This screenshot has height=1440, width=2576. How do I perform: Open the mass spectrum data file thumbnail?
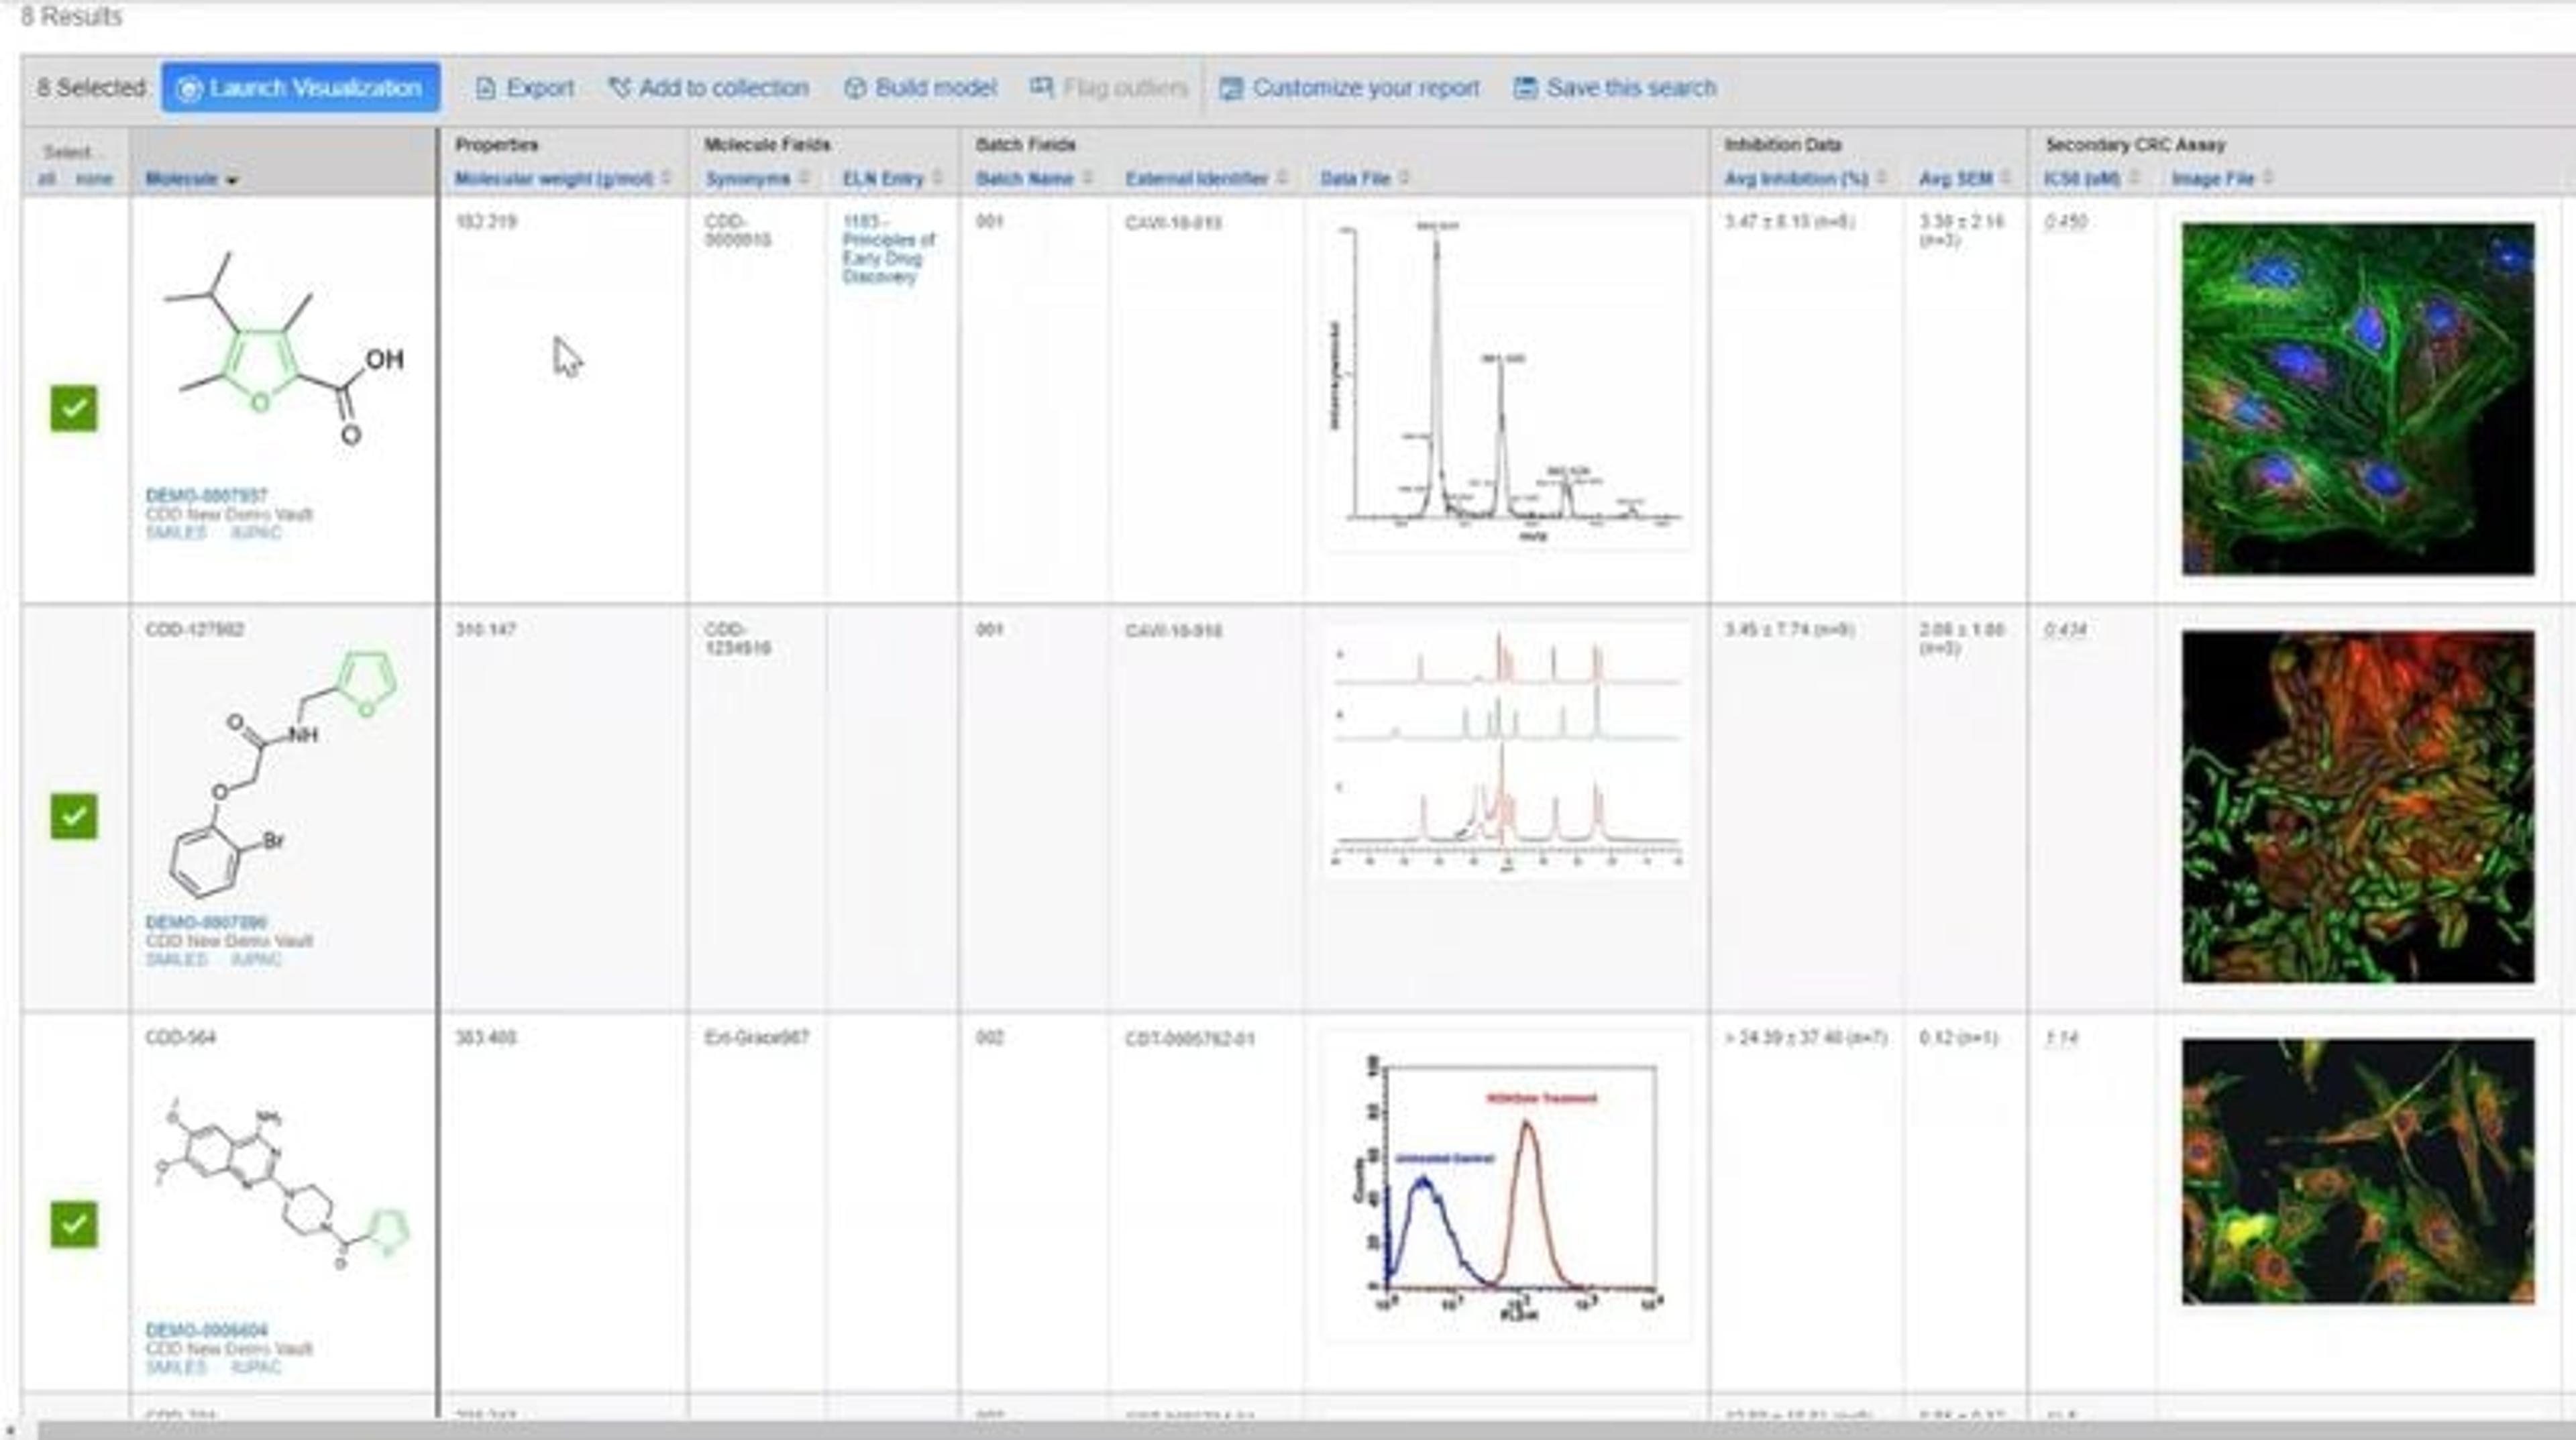(1506, 380)
